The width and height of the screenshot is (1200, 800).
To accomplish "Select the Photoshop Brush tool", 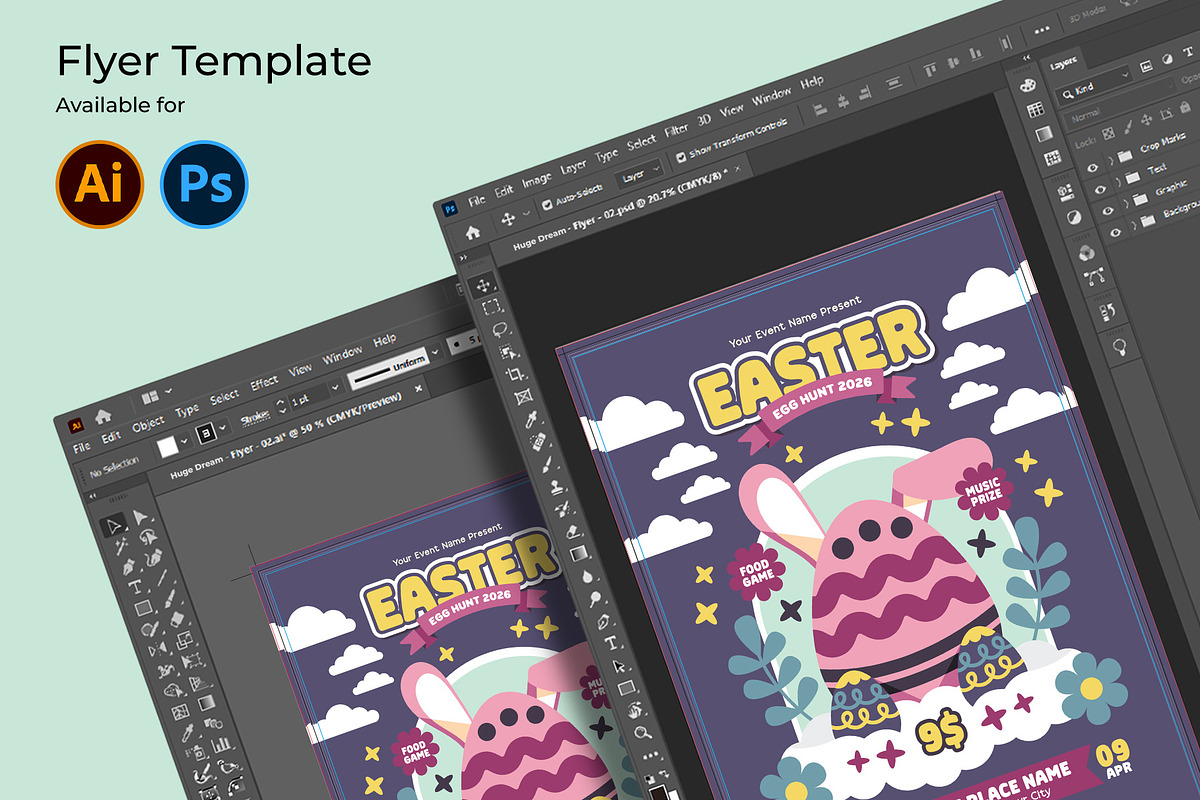I will pos(547,464).
